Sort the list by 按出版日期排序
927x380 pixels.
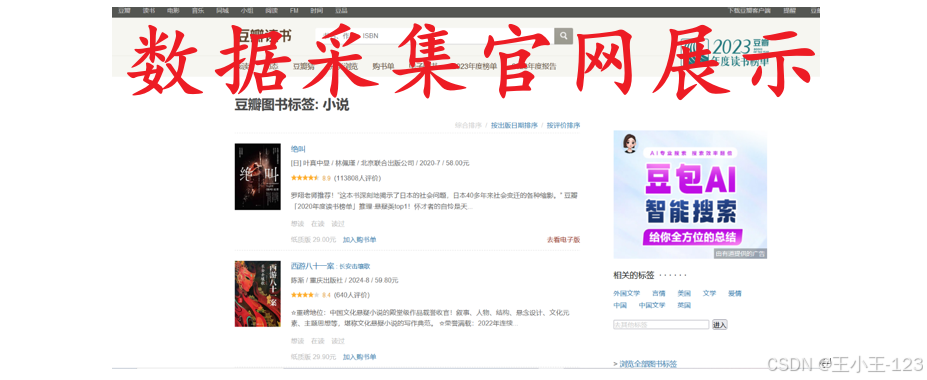pyautogui.click(x=514, y=125)
